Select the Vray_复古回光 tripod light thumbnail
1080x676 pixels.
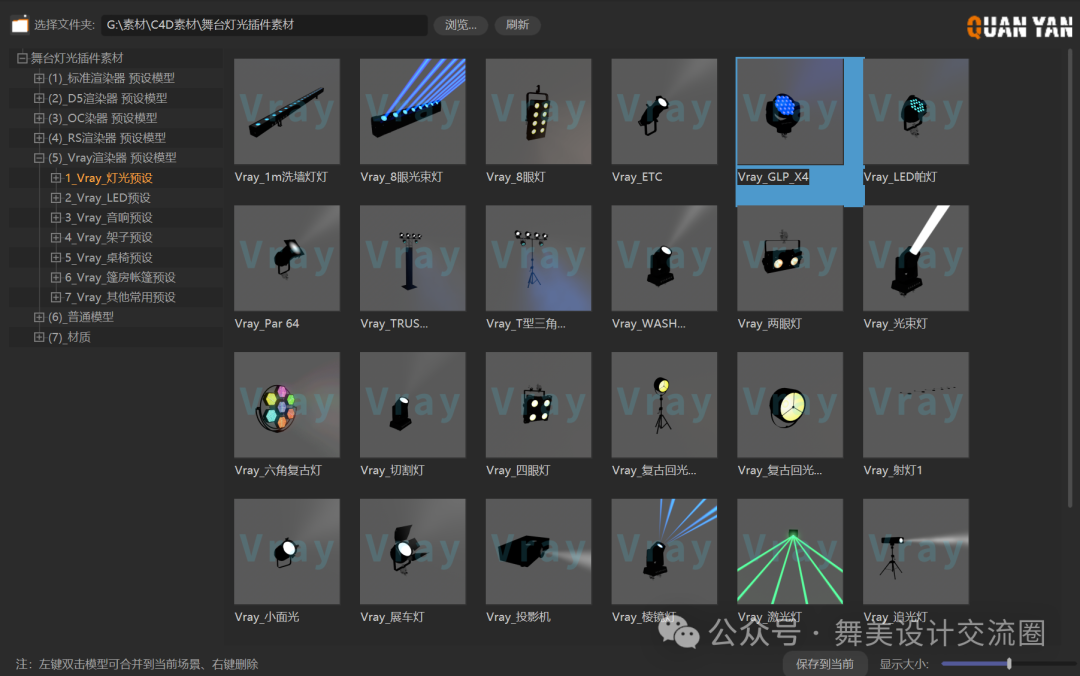pyautogui.click(x=664, y=404)
